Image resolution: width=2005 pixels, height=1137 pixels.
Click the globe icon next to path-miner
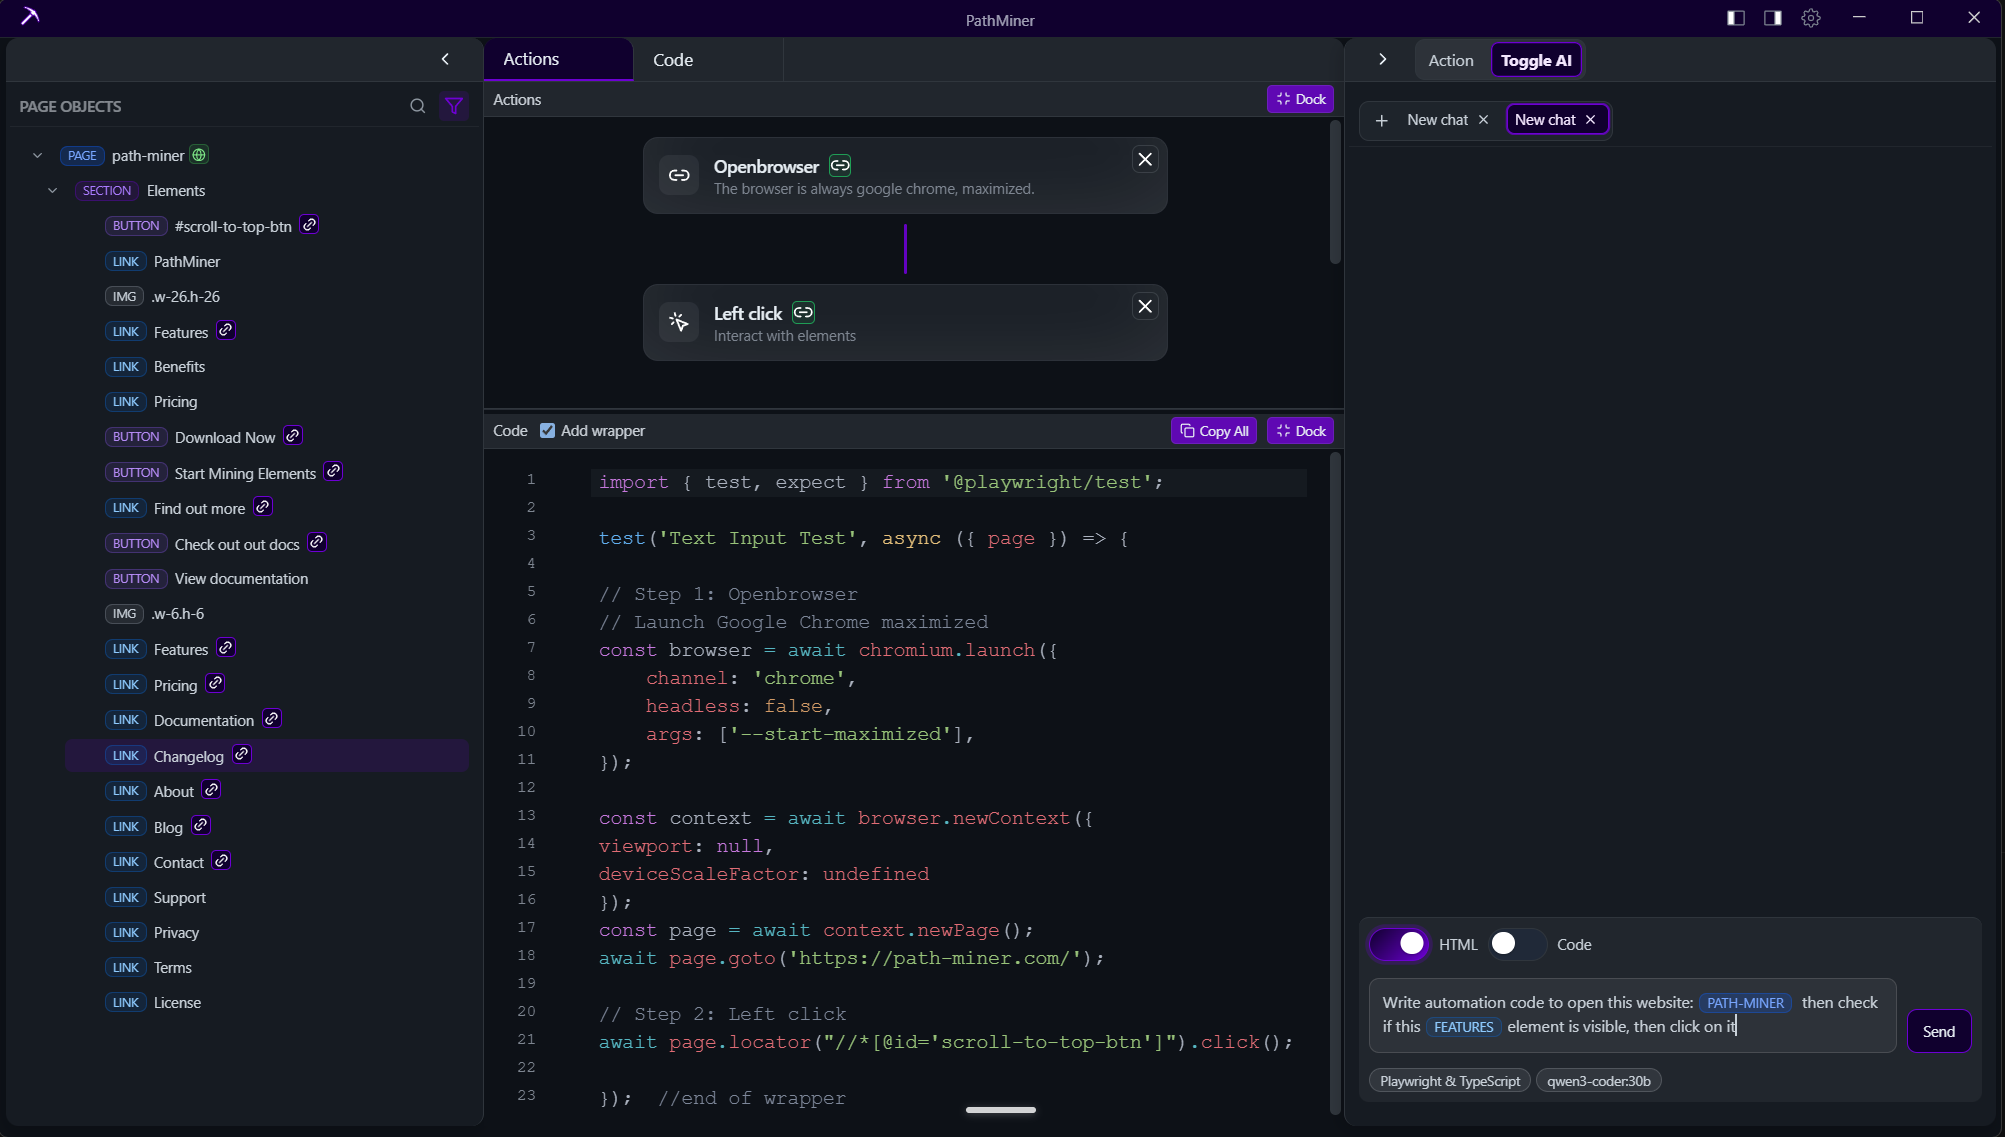pos(198,155)
